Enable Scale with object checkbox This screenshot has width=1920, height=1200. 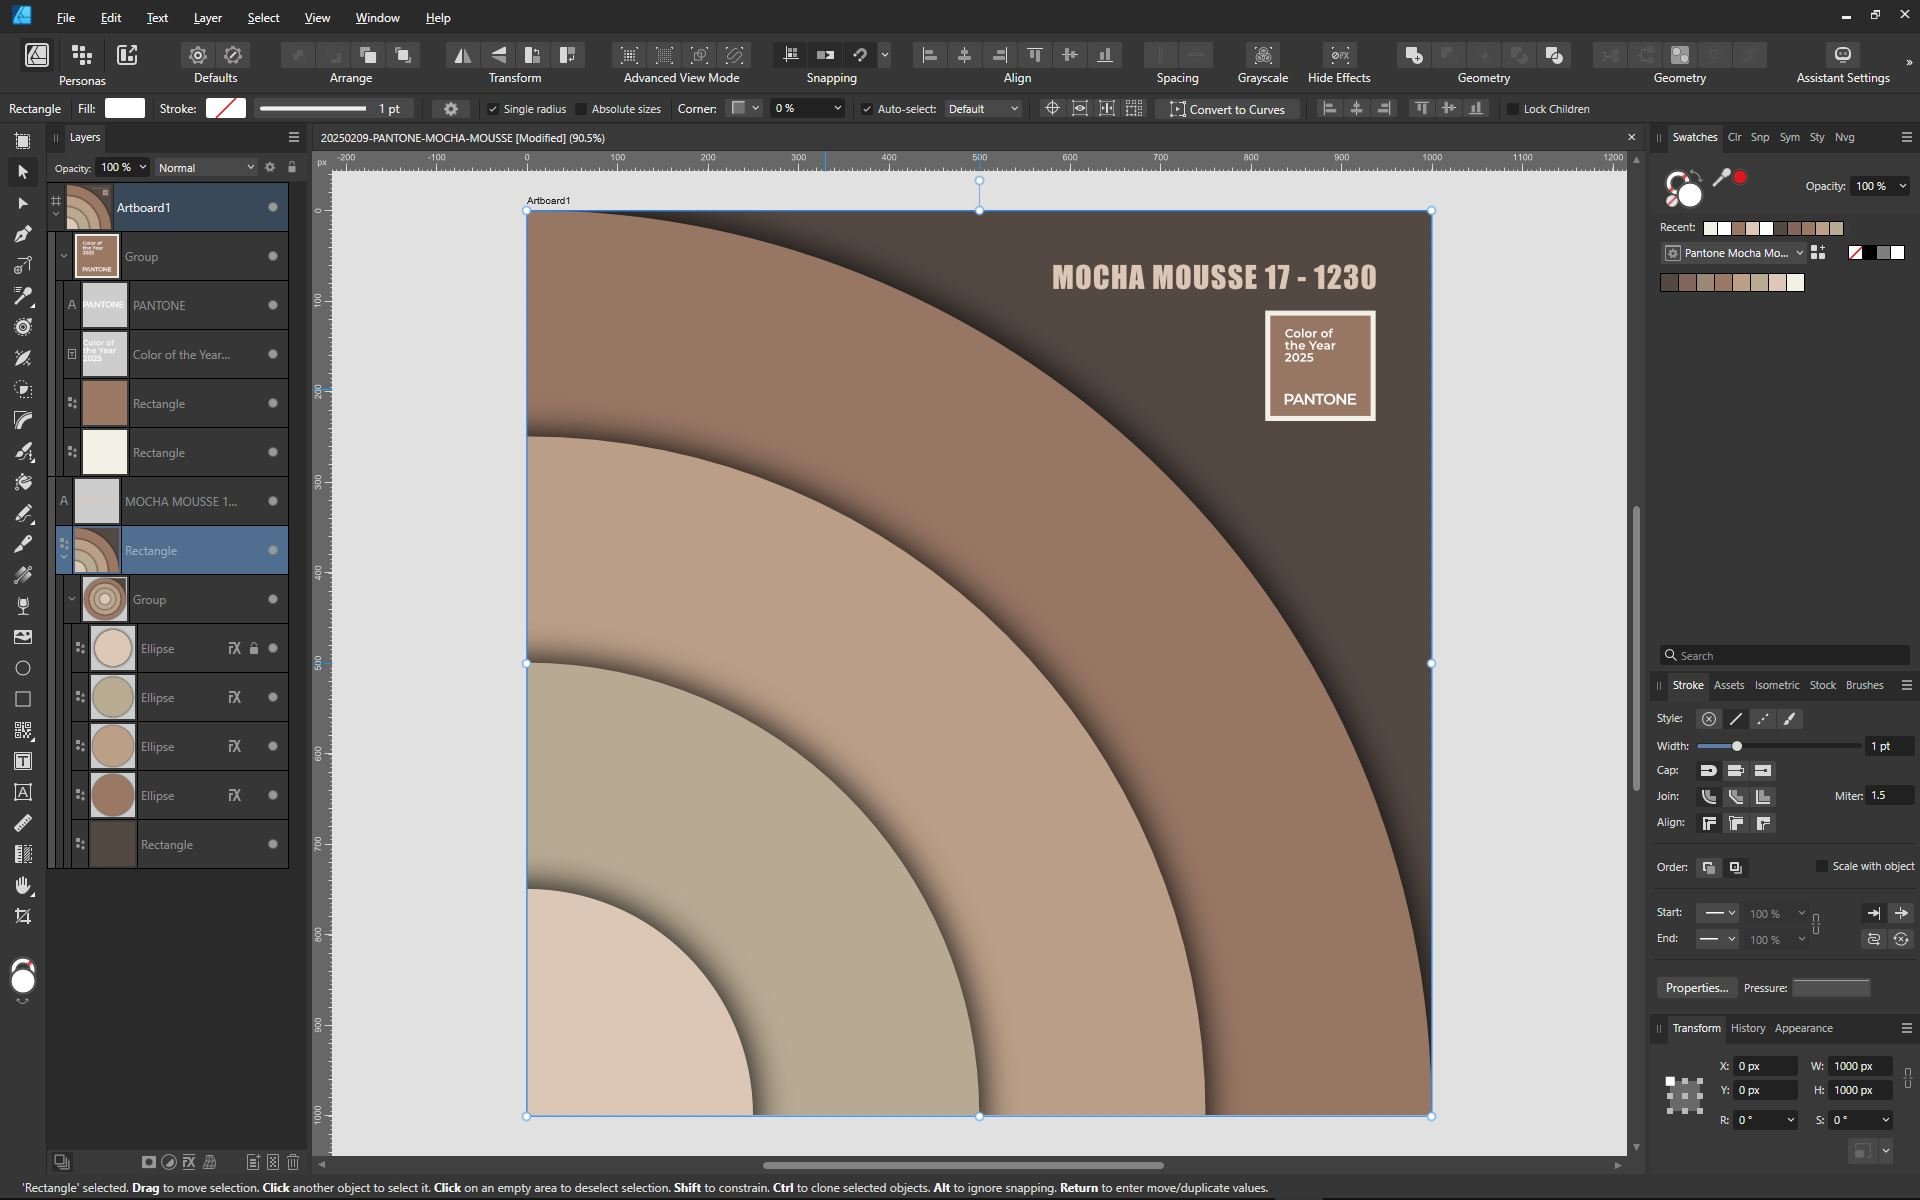1821,866
